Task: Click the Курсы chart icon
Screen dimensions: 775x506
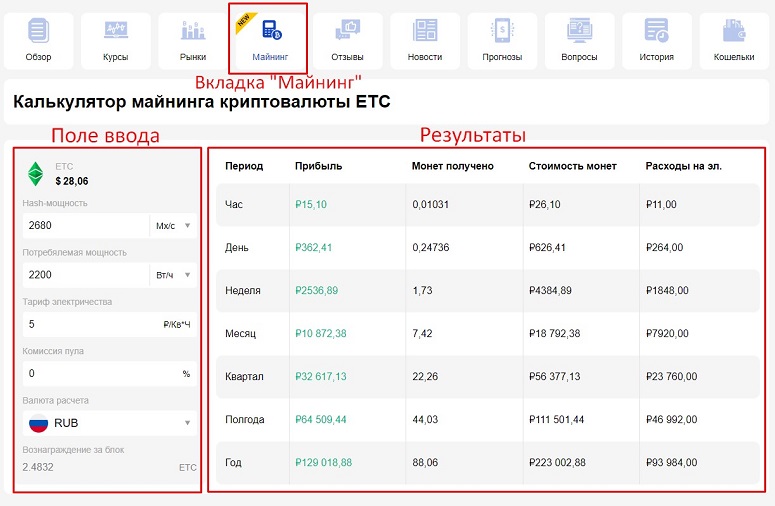Action: click(115, 31)
